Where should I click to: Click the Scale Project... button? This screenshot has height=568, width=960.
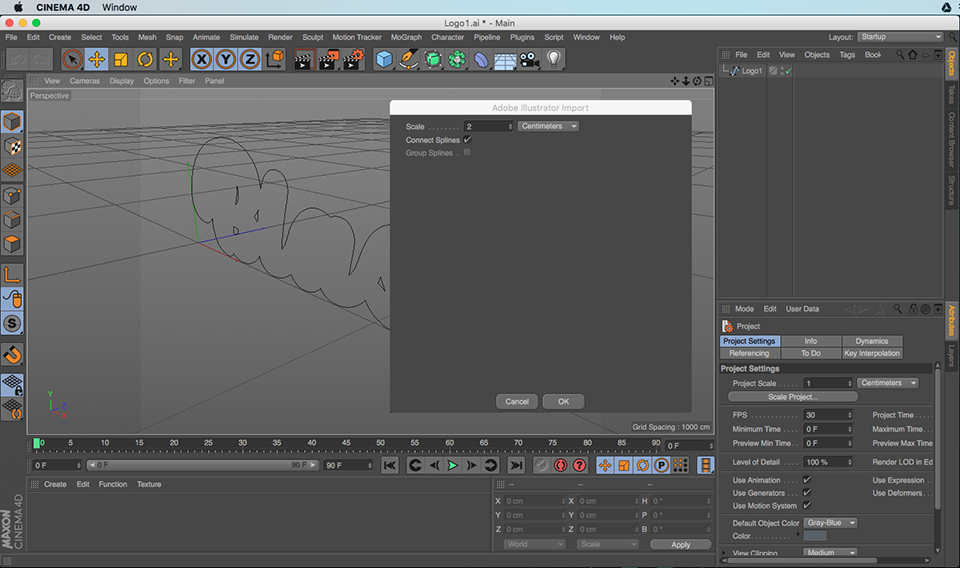coord(793,397)
